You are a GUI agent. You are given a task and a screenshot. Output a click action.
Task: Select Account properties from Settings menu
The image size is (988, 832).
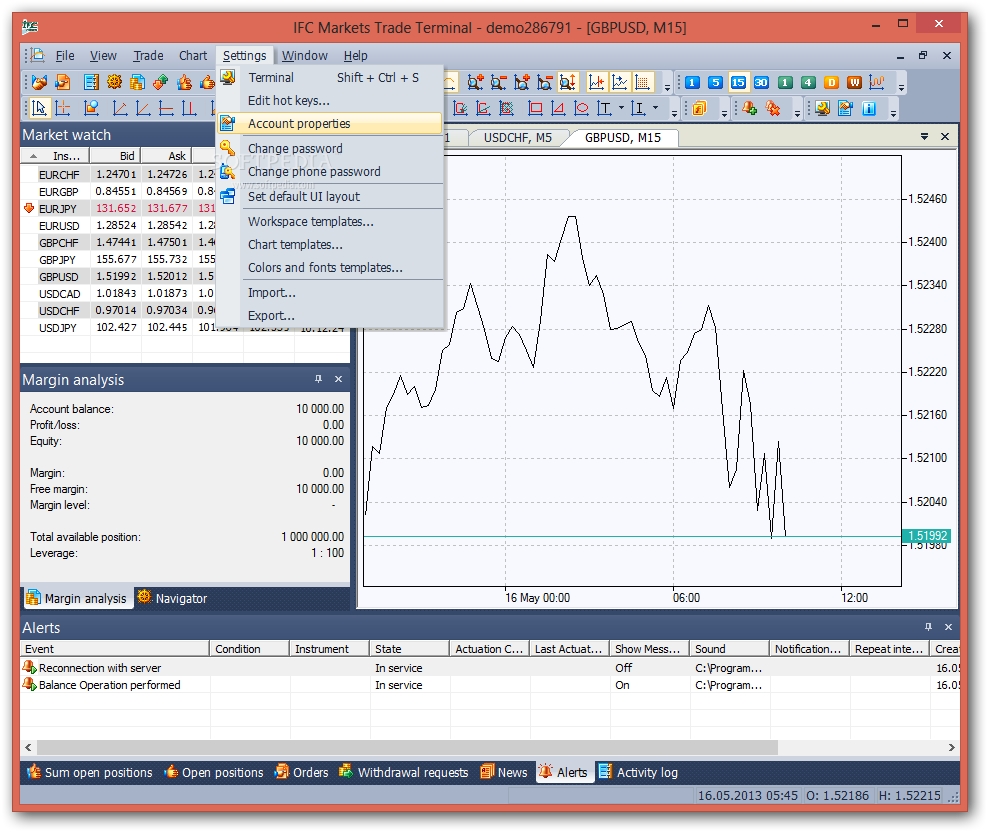tap(330, 124)
